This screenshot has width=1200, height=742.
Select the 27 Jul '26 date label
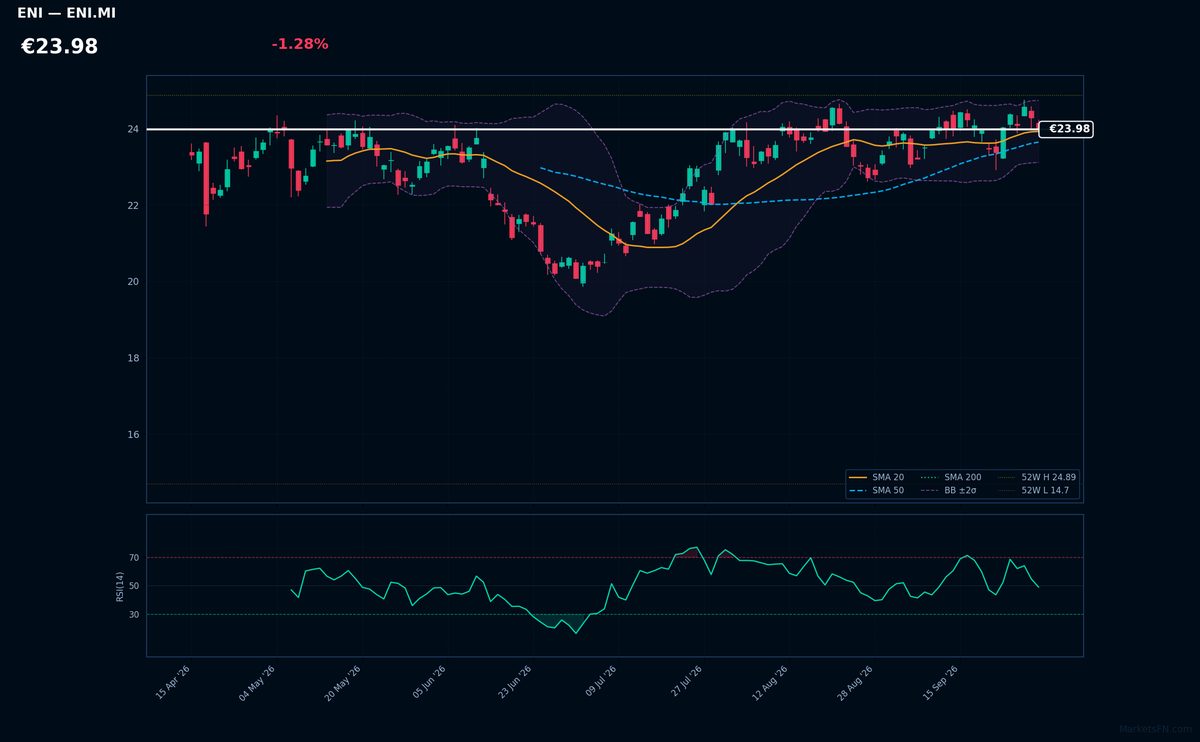click(x=685, y=683)
